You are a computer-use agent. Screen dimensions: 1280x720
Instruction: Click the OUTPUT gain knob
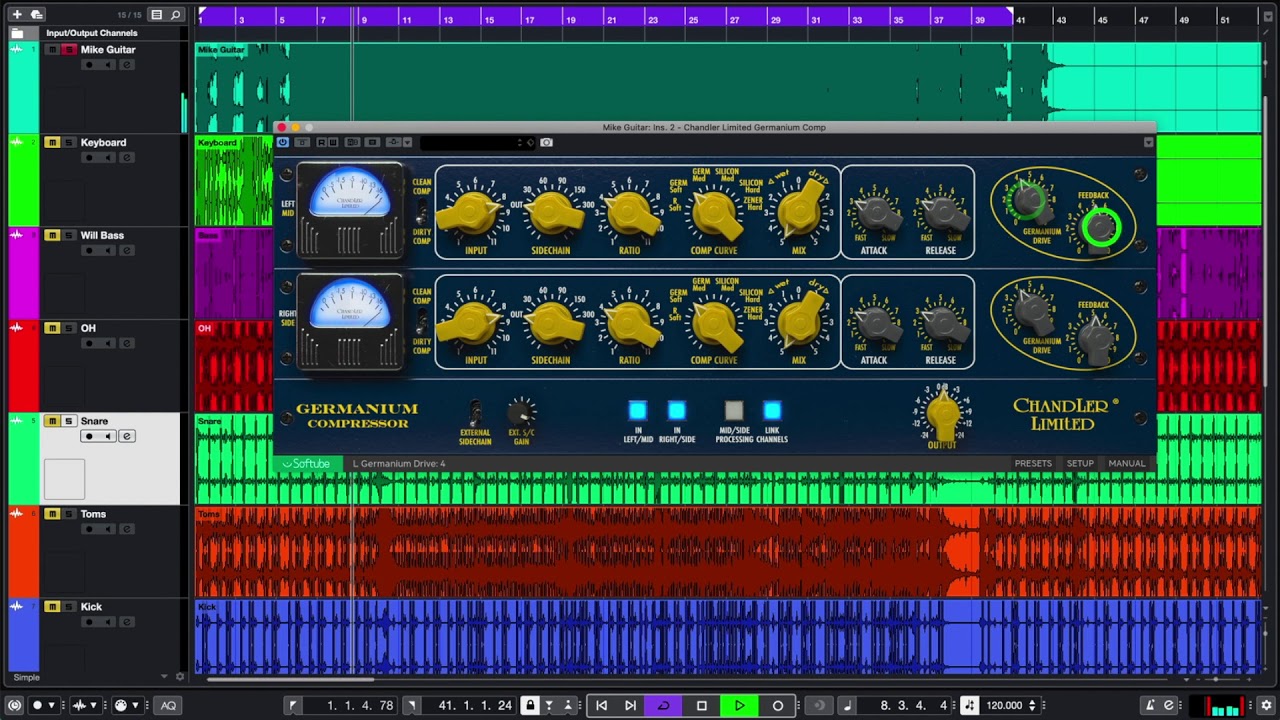click(942, 413)
